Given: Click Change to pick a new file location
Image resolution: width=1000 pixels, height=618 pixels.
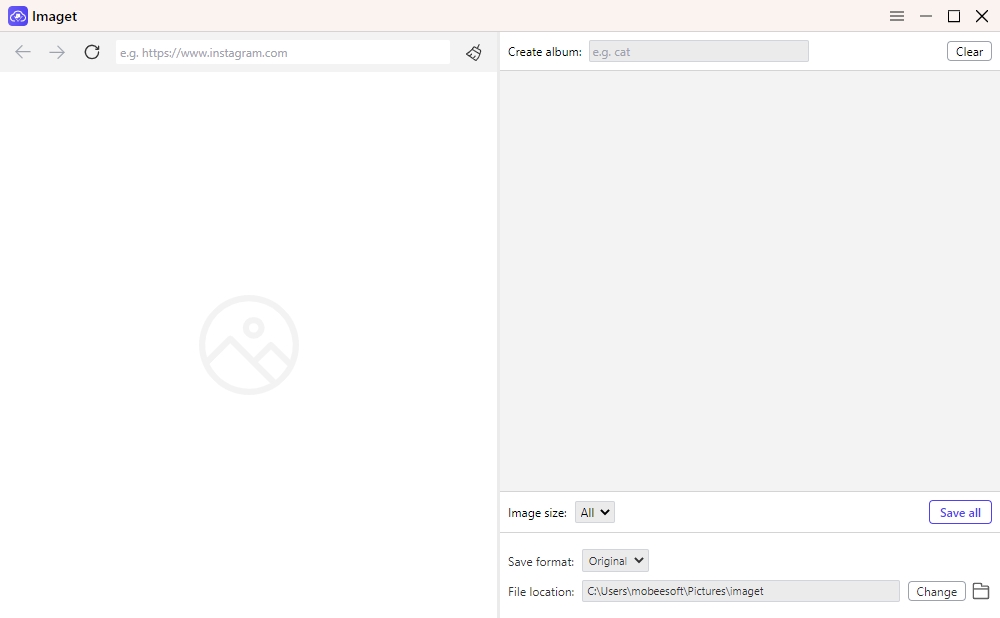Looking at the screenshot, I should point(936,591).
